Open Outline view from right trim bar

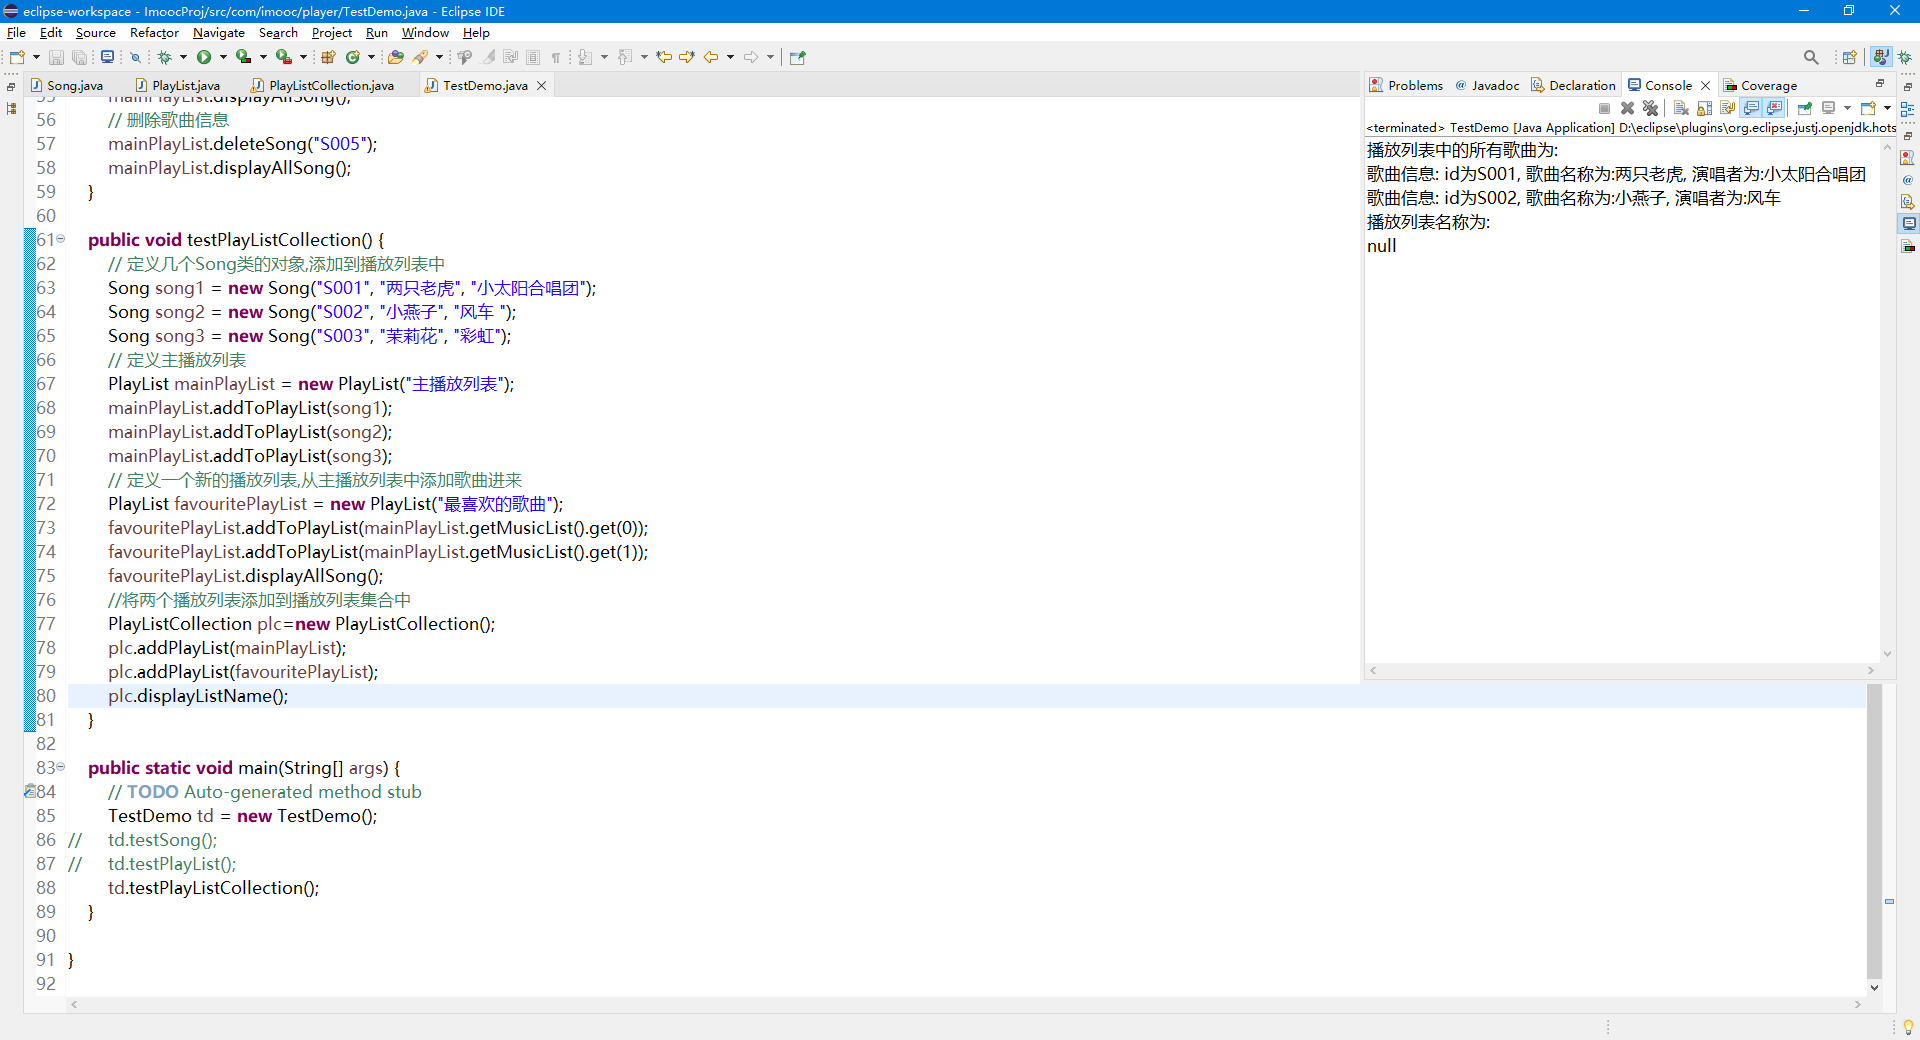1908,108
